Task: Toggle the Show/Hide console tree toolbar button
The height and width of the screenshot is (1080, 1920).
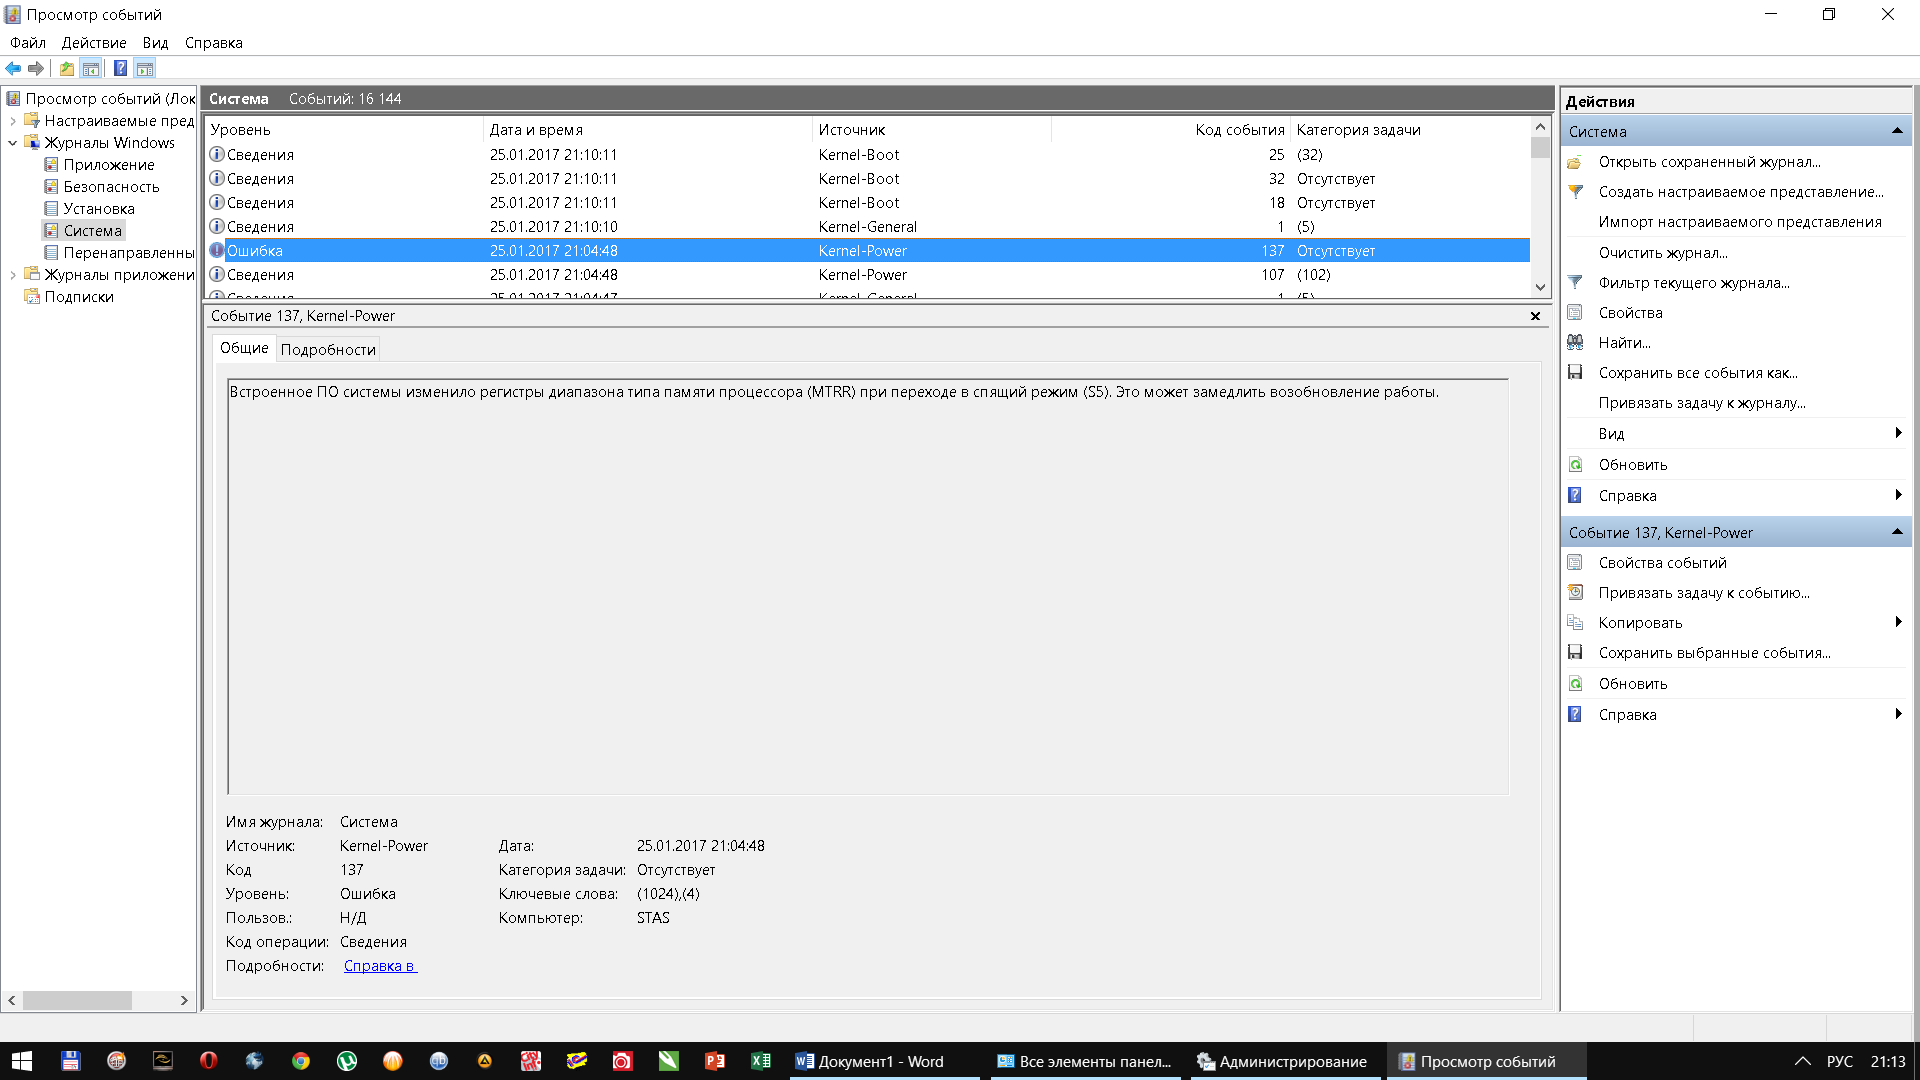Action: click(x=91, y=68)
